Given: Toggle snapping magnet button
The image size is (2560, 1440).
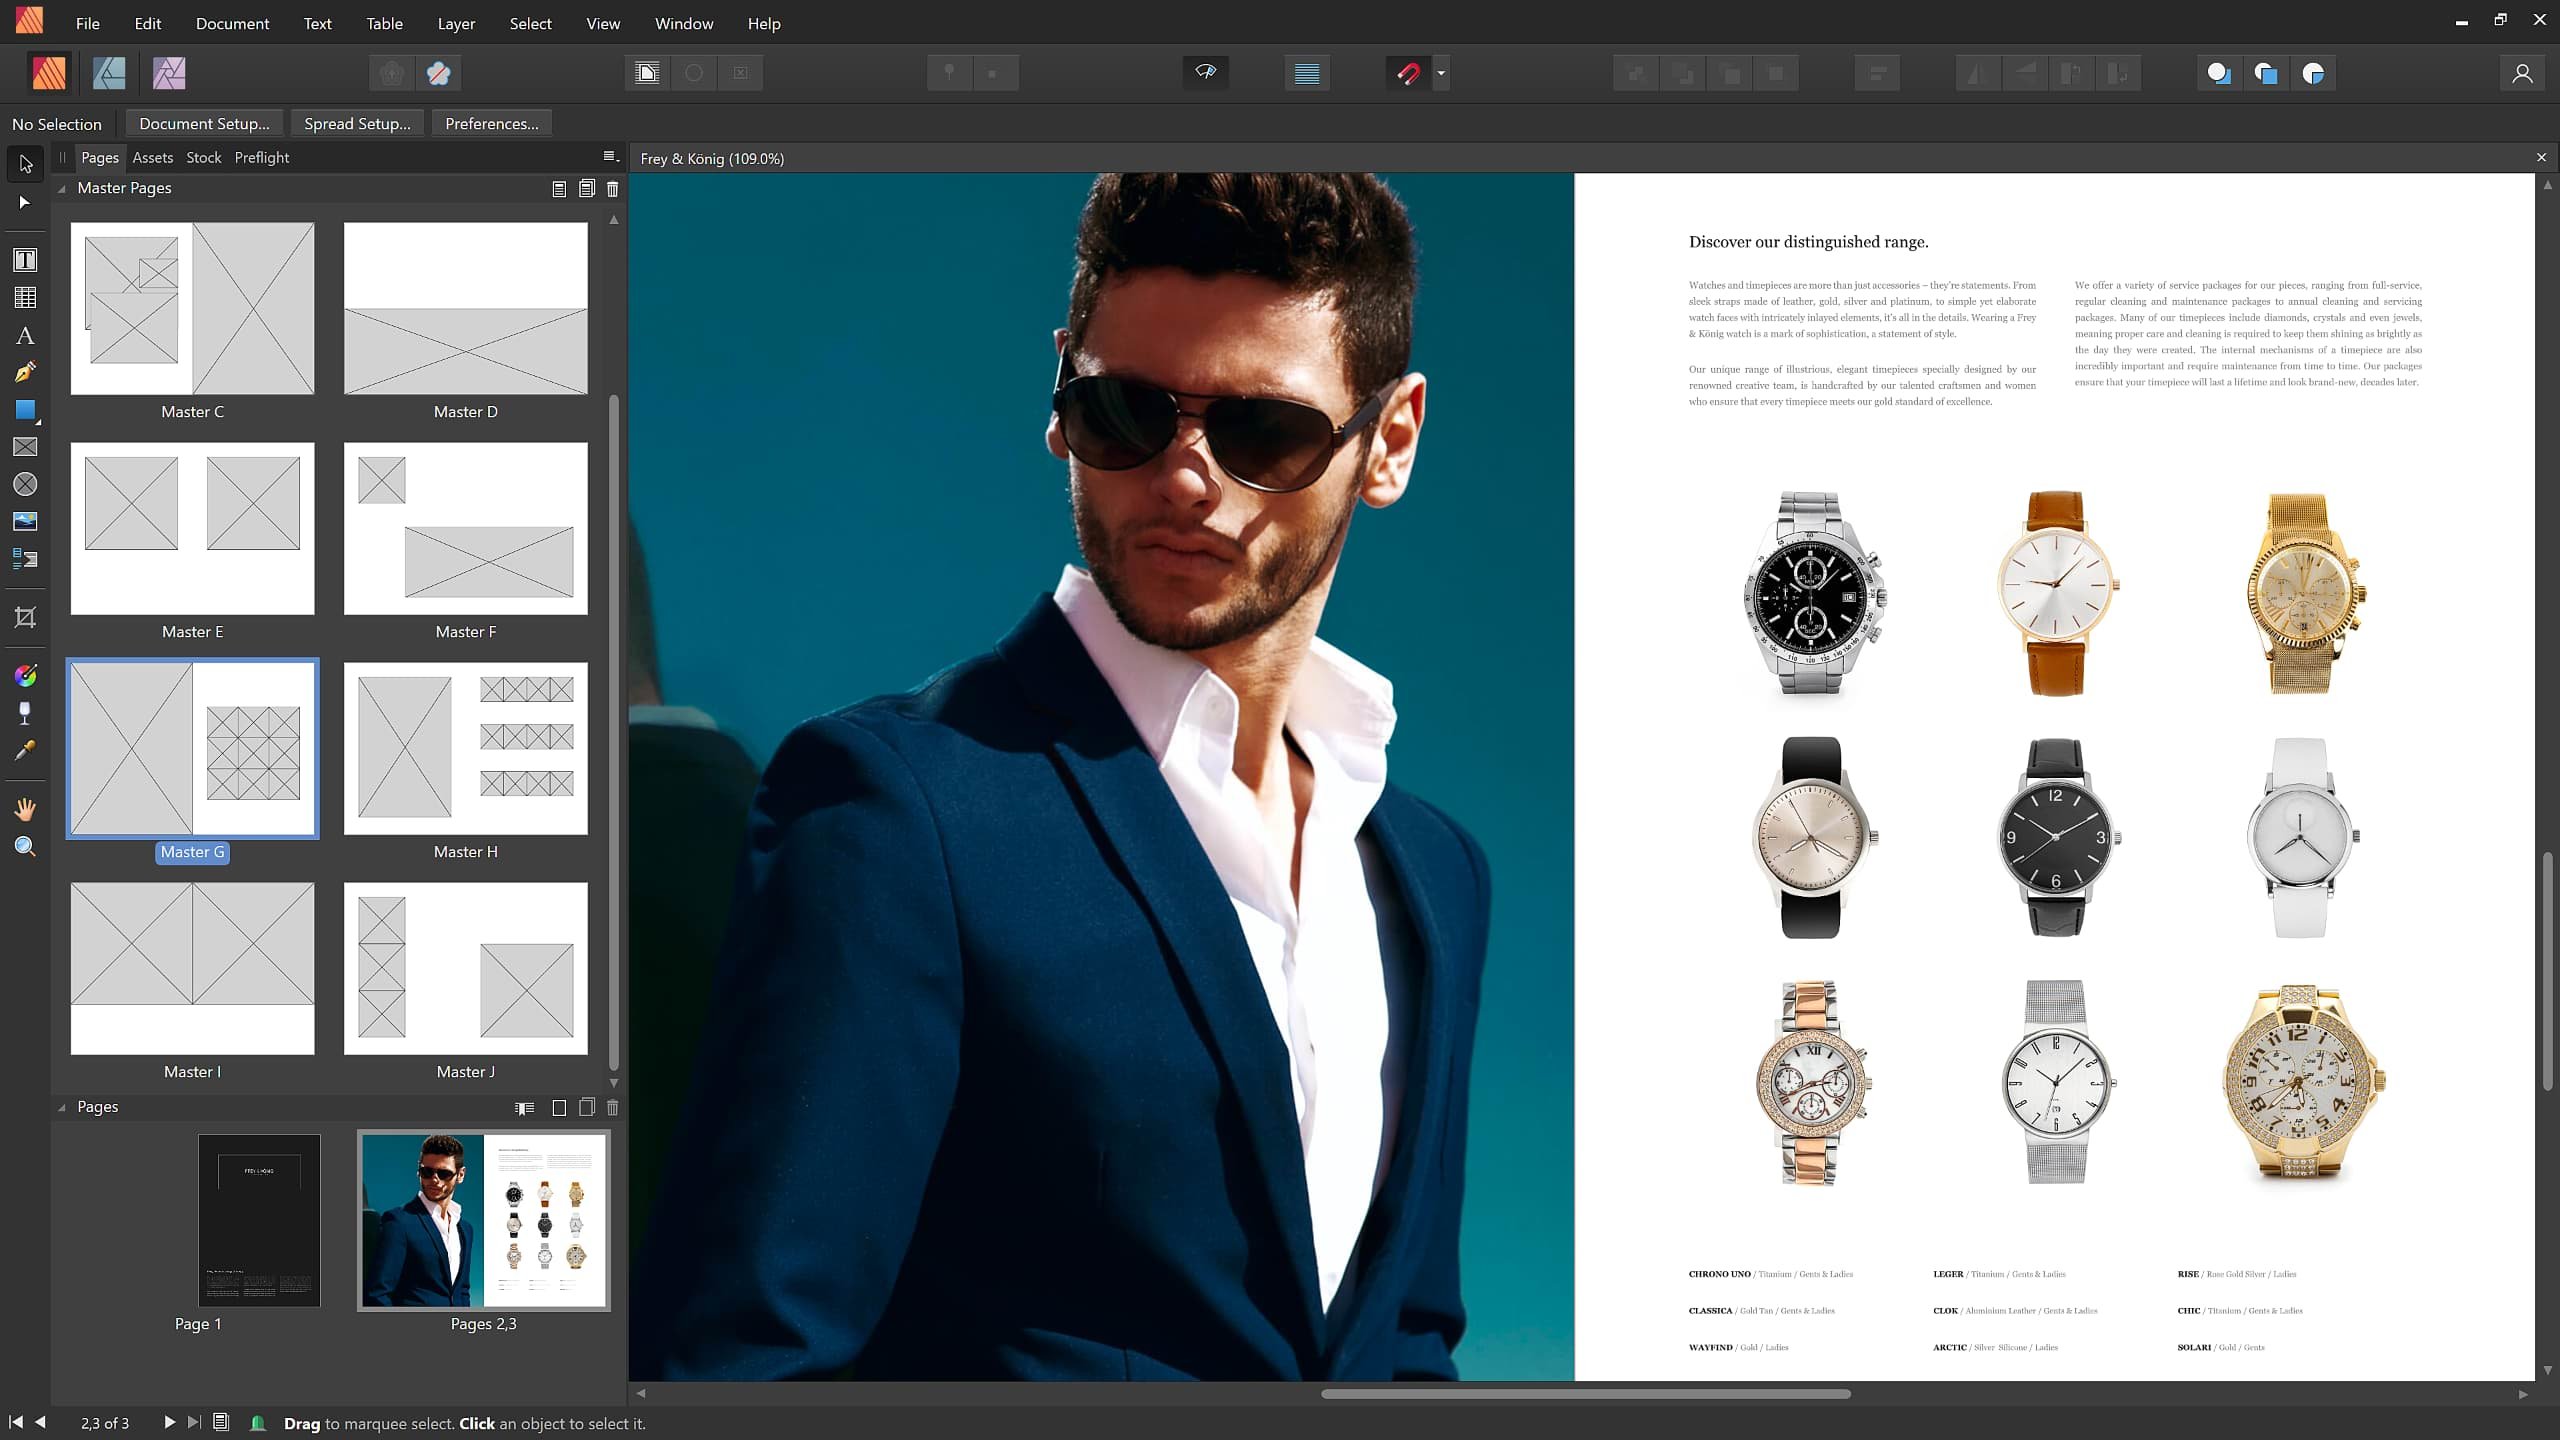Looking at the screenshot, I should pos(1408,73).
